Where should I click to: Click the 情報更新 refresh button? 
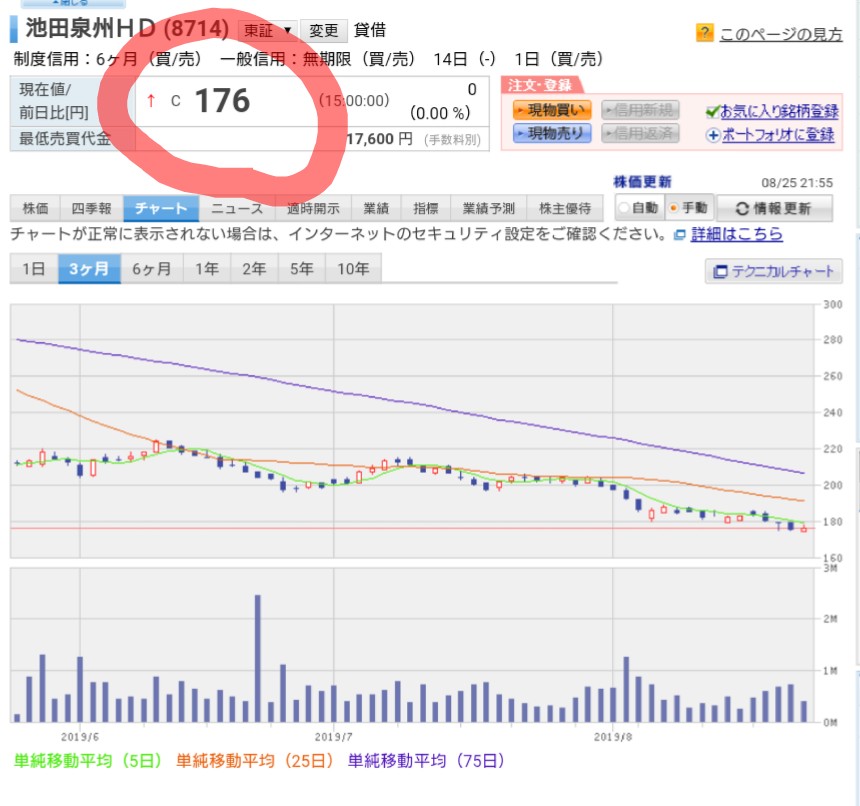pyautogui.click(x=774, y=208)
